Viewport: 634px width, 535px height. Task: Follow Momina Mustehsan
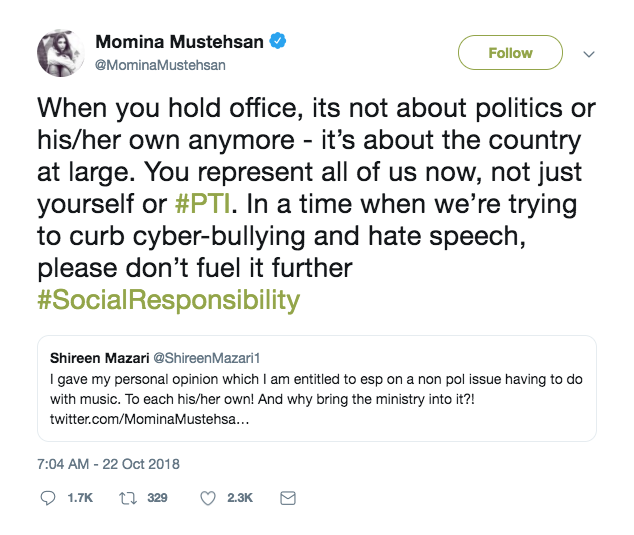point(510,53)
